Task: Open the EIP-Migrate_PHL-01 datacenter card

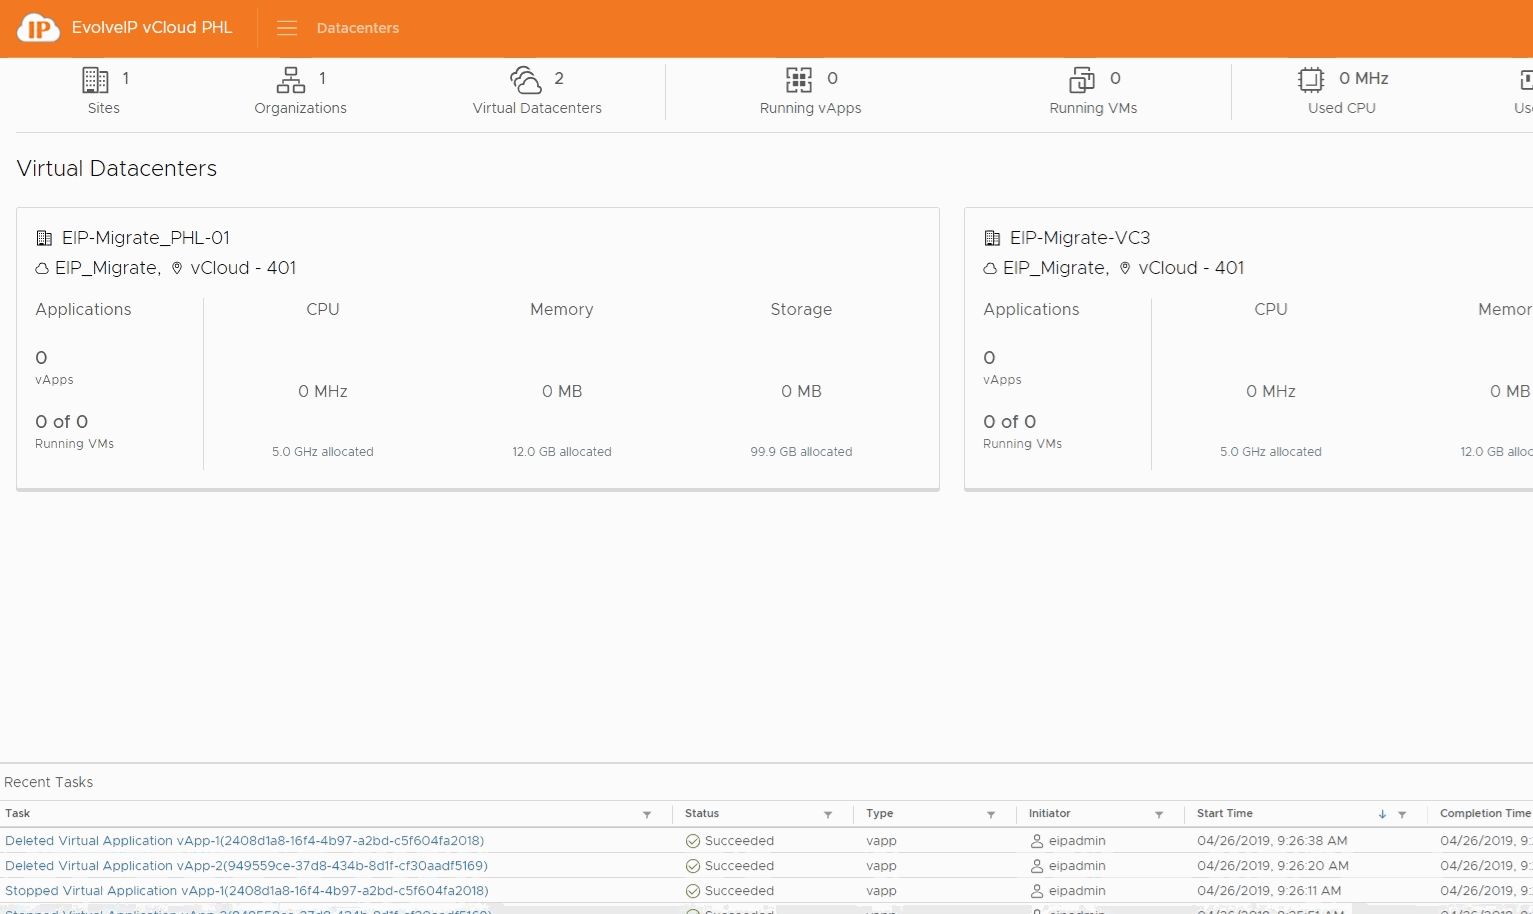Action: click(146, 238)
